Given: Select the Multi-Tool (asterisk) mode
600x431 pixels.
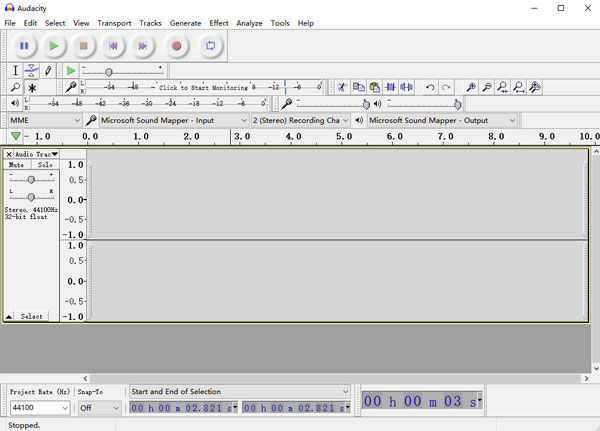Looking at the screenshot, I should (32, 88).
